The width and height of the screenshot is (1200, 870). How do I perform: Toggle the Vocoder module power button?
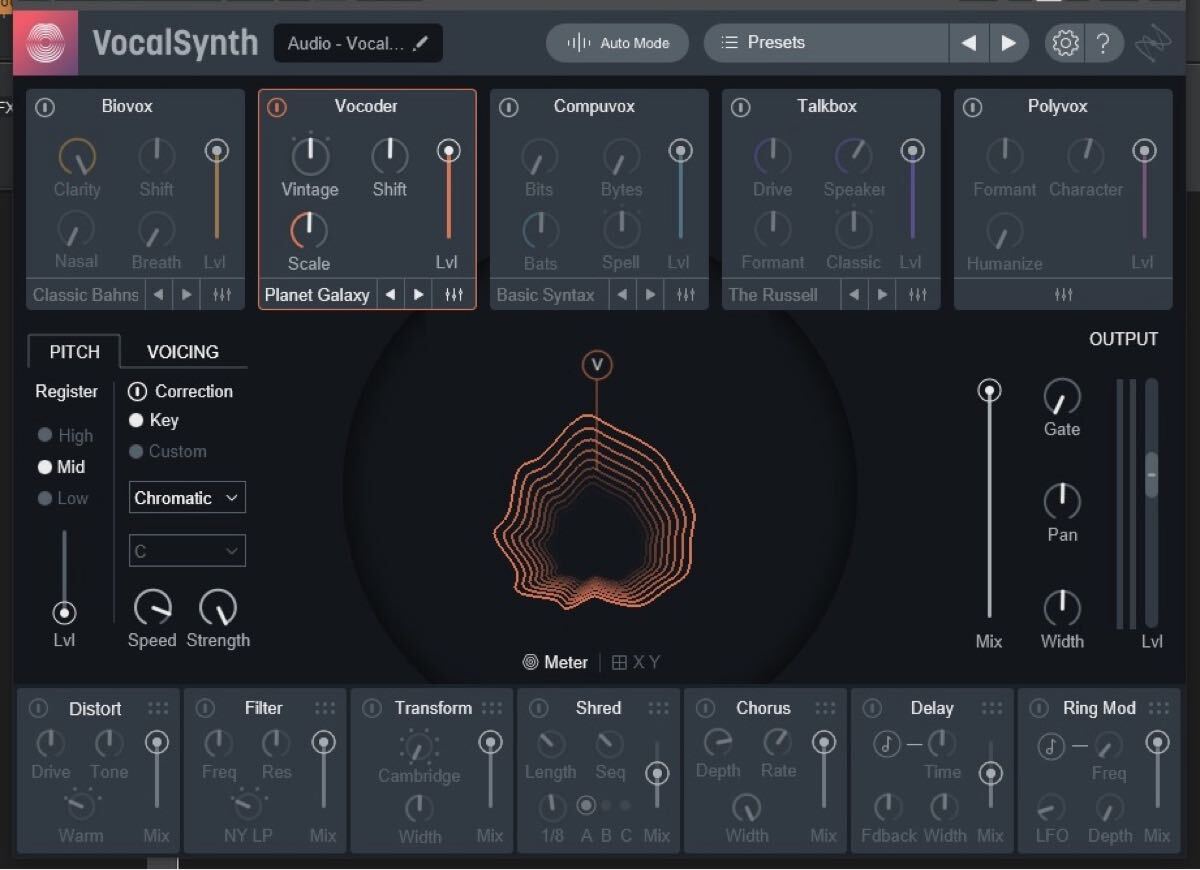[277, 107]
